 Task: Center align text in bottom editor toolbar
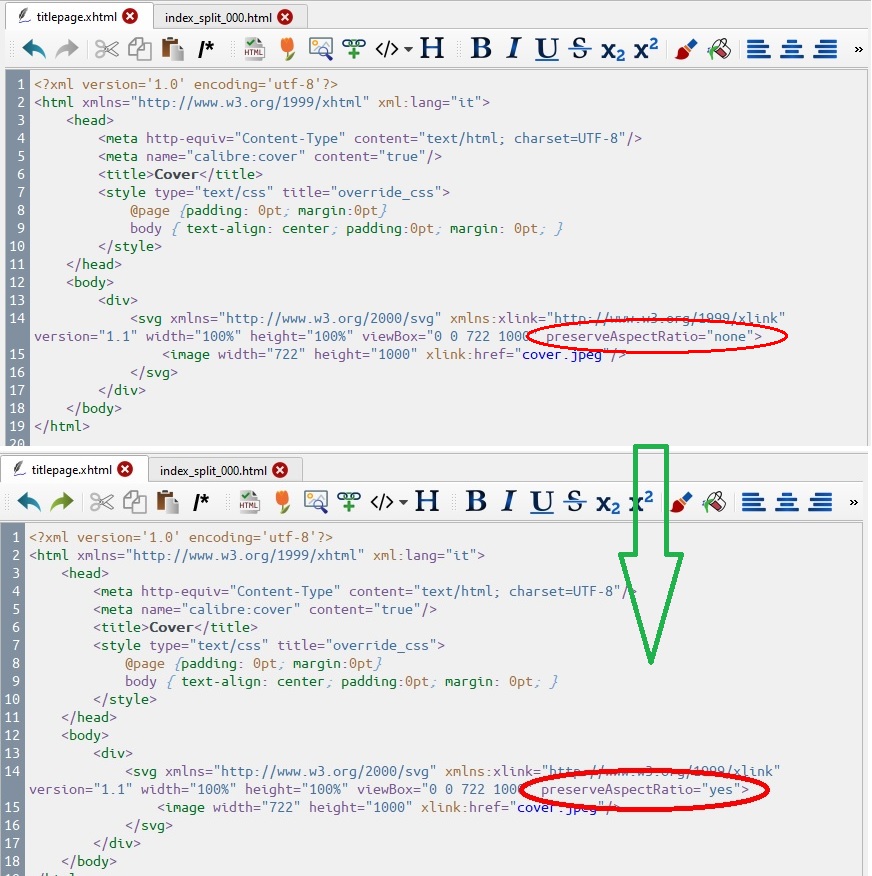787,502
